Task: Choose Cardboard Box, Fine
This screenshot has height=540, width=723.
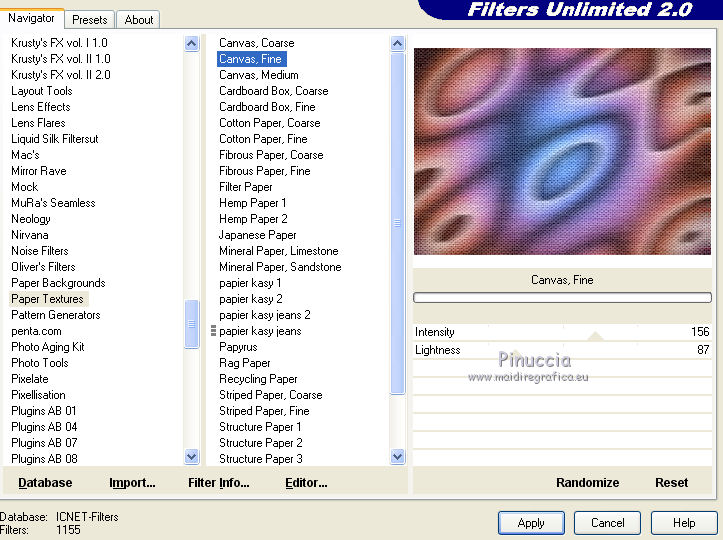Action: [x=267, y=107]
